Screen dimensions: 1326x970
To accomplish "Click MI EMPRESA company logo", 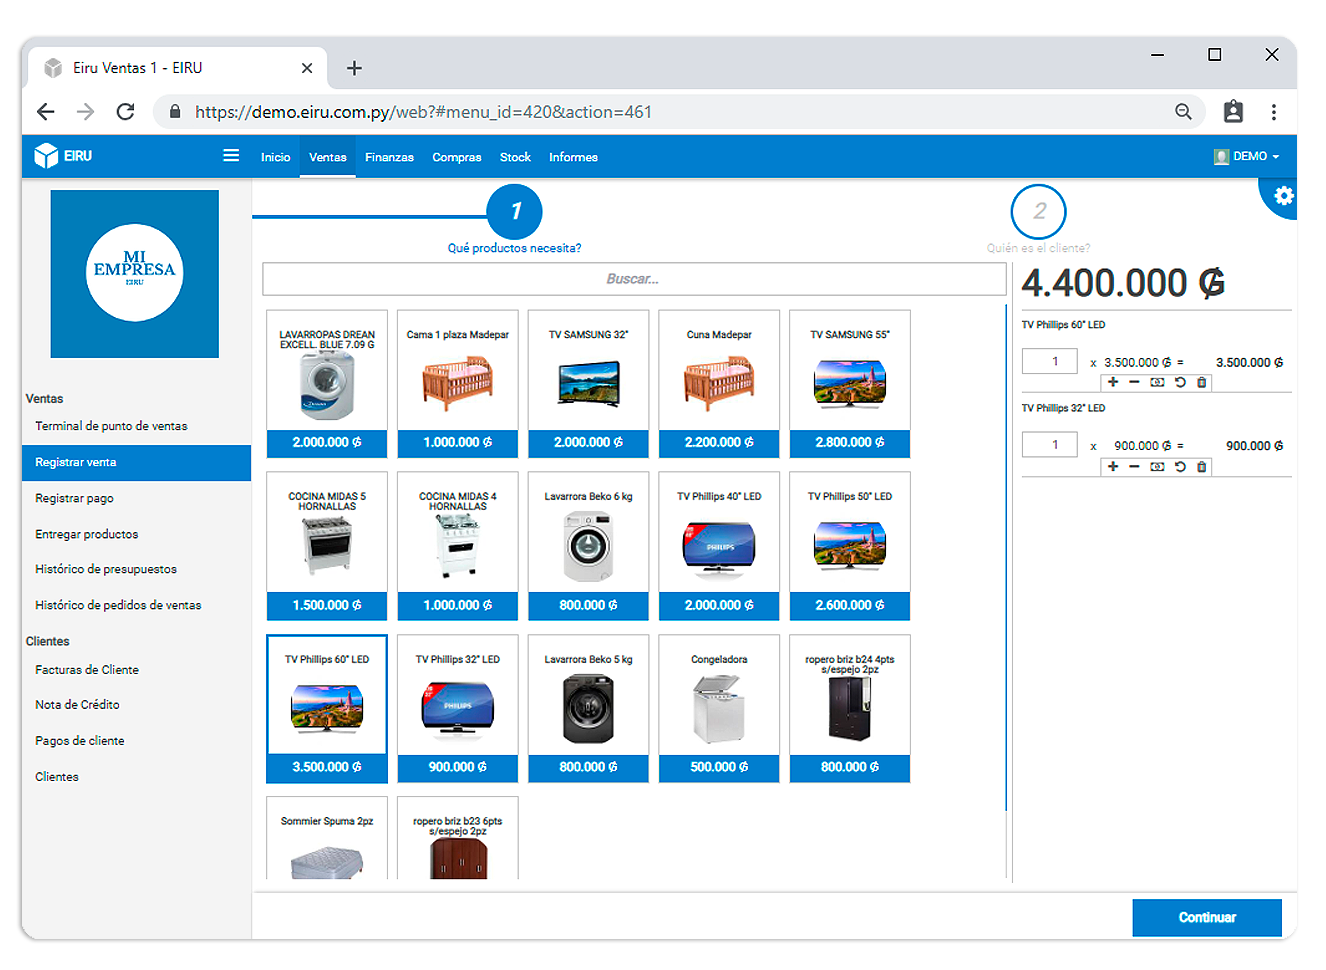I will tap(135, 273).
